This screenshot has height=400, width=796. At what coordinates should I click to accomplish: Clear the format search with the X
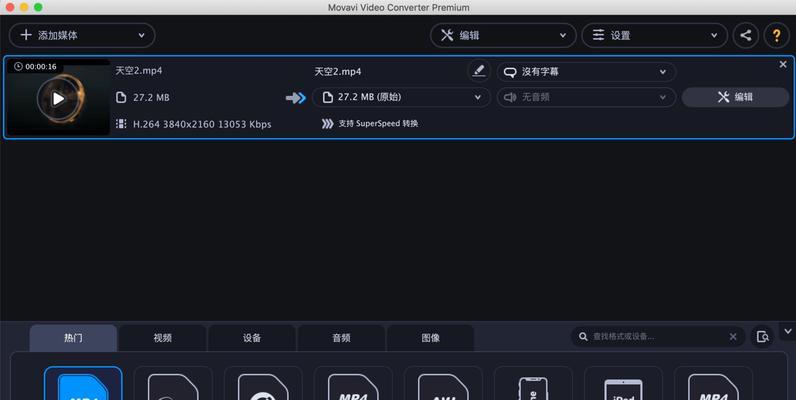(733, 337)
